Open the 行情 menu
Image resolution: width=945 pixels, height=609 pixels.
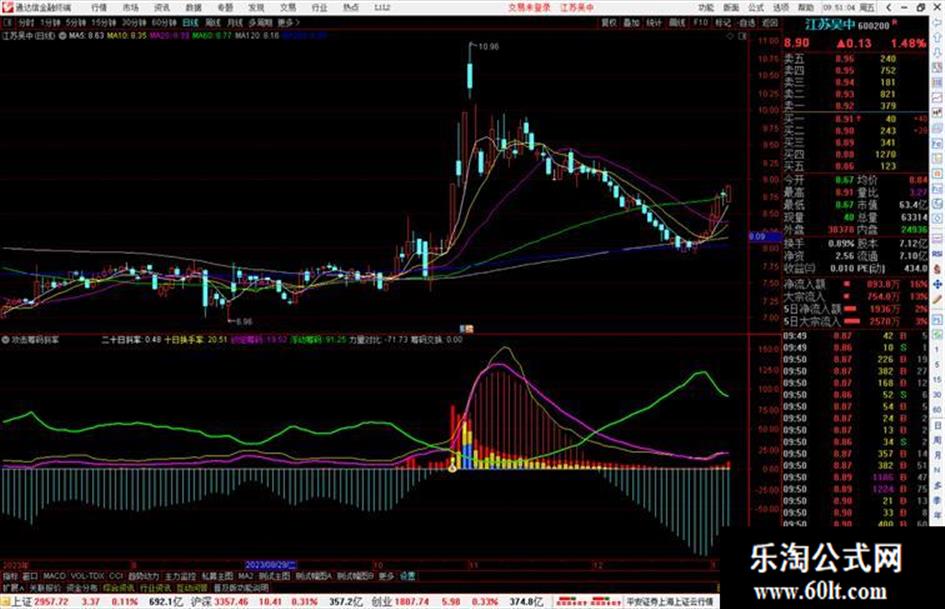point(99,8)
